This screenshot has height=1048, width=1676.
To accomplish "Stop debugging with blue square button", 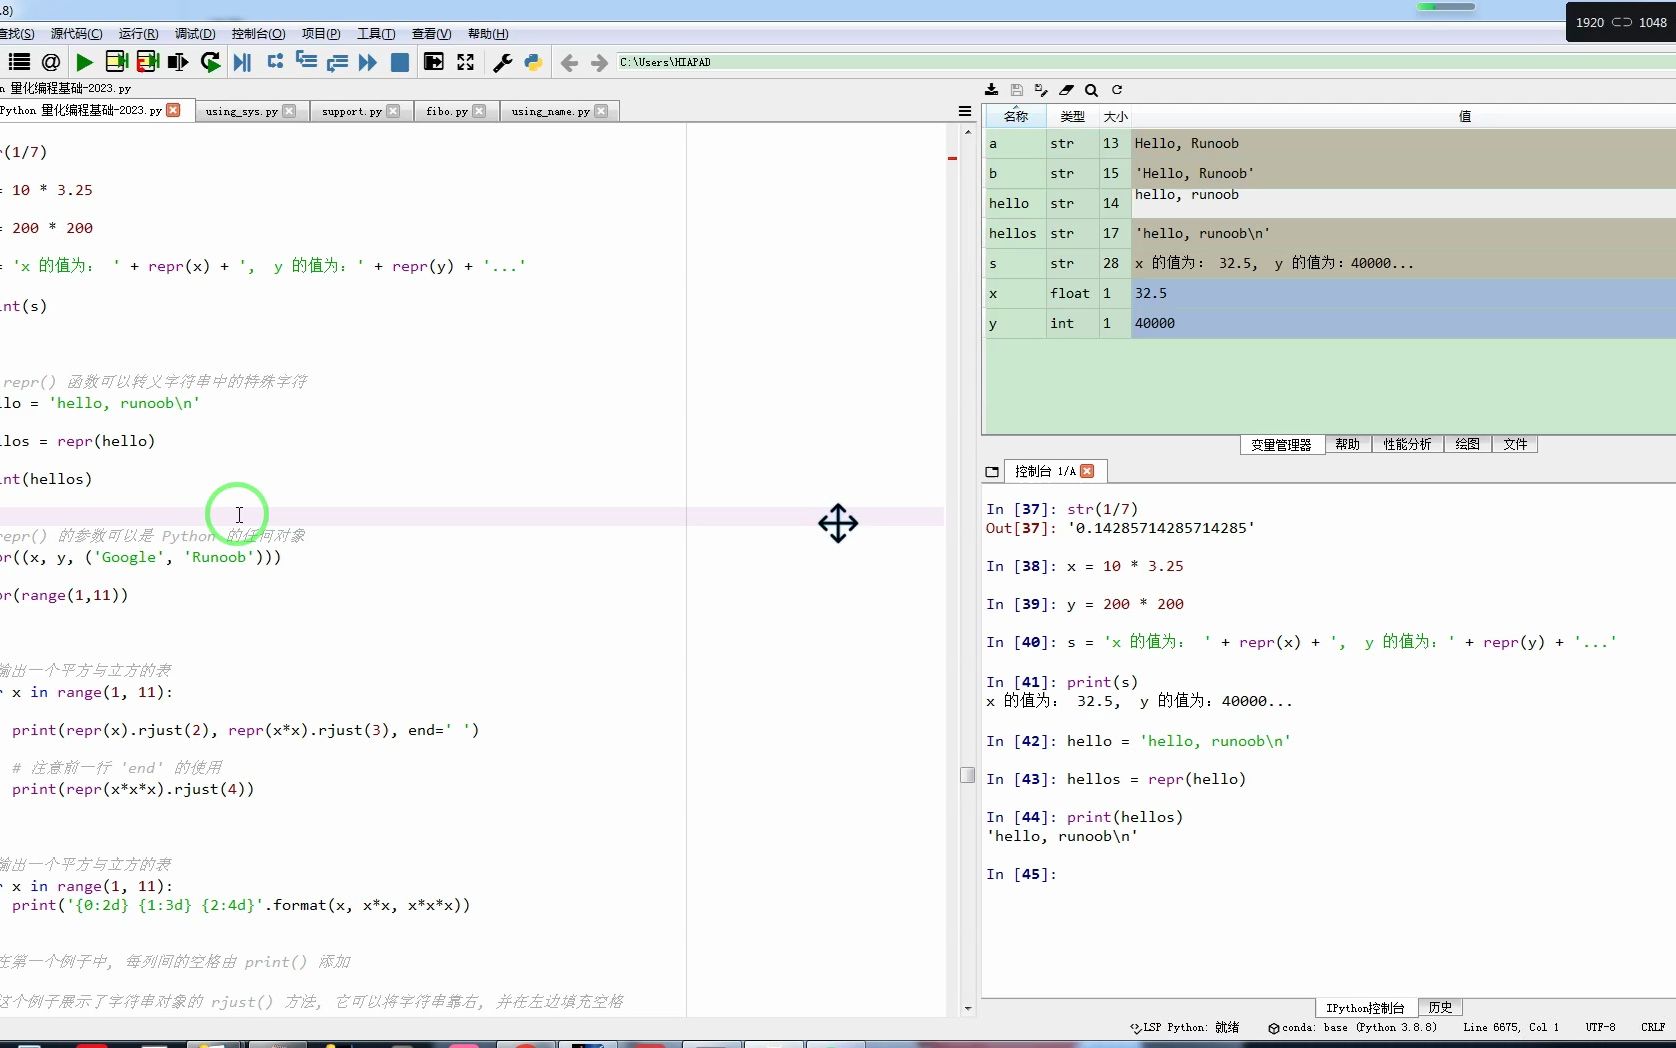I will pos(400,62).
